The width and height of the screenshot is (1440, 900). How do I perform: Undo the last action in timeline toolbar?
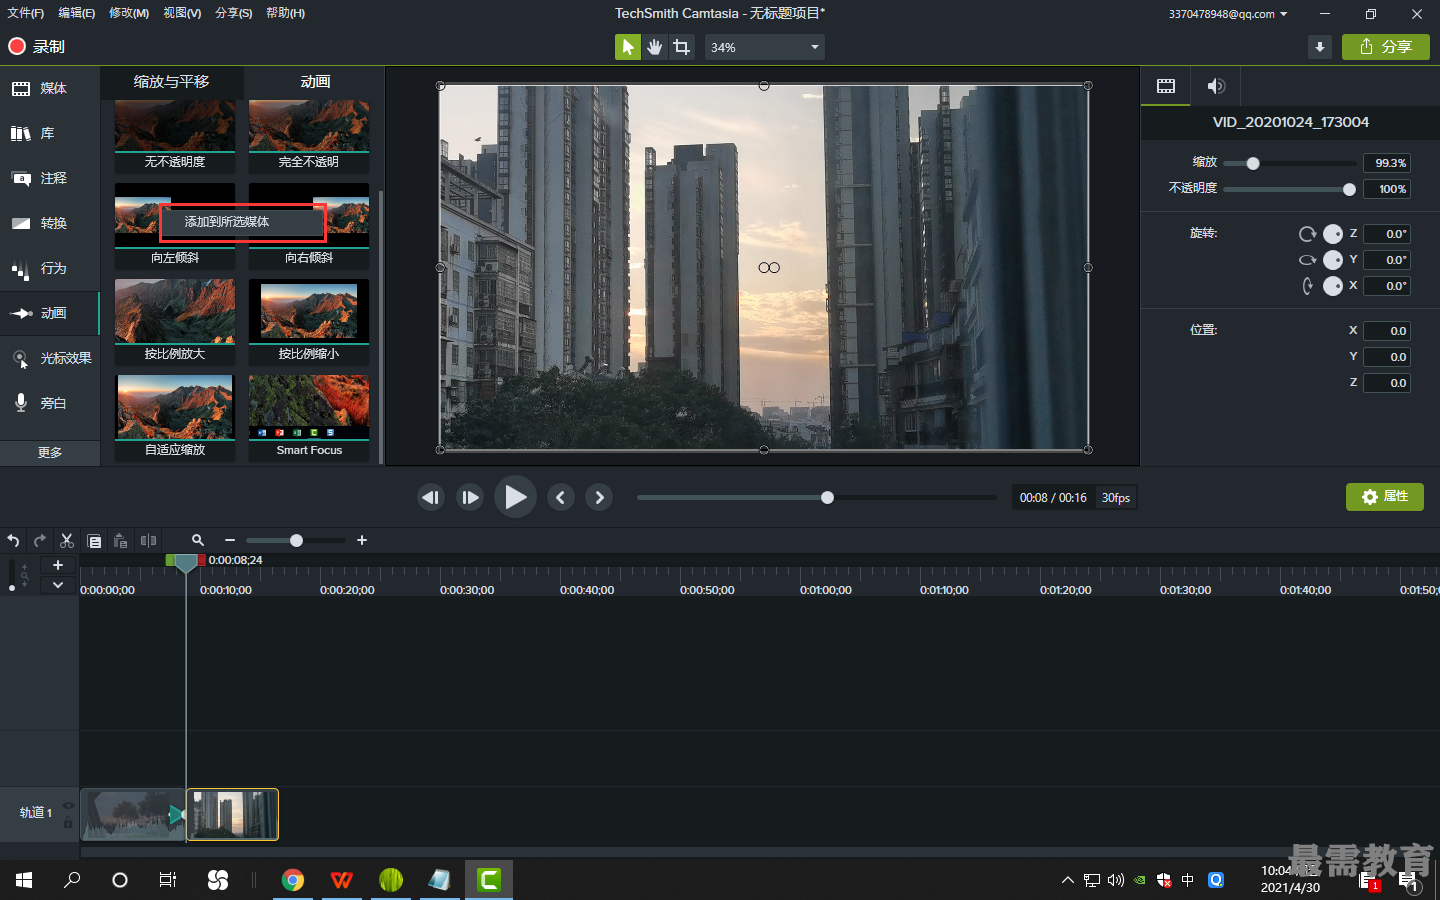click(x=13, y=541)
